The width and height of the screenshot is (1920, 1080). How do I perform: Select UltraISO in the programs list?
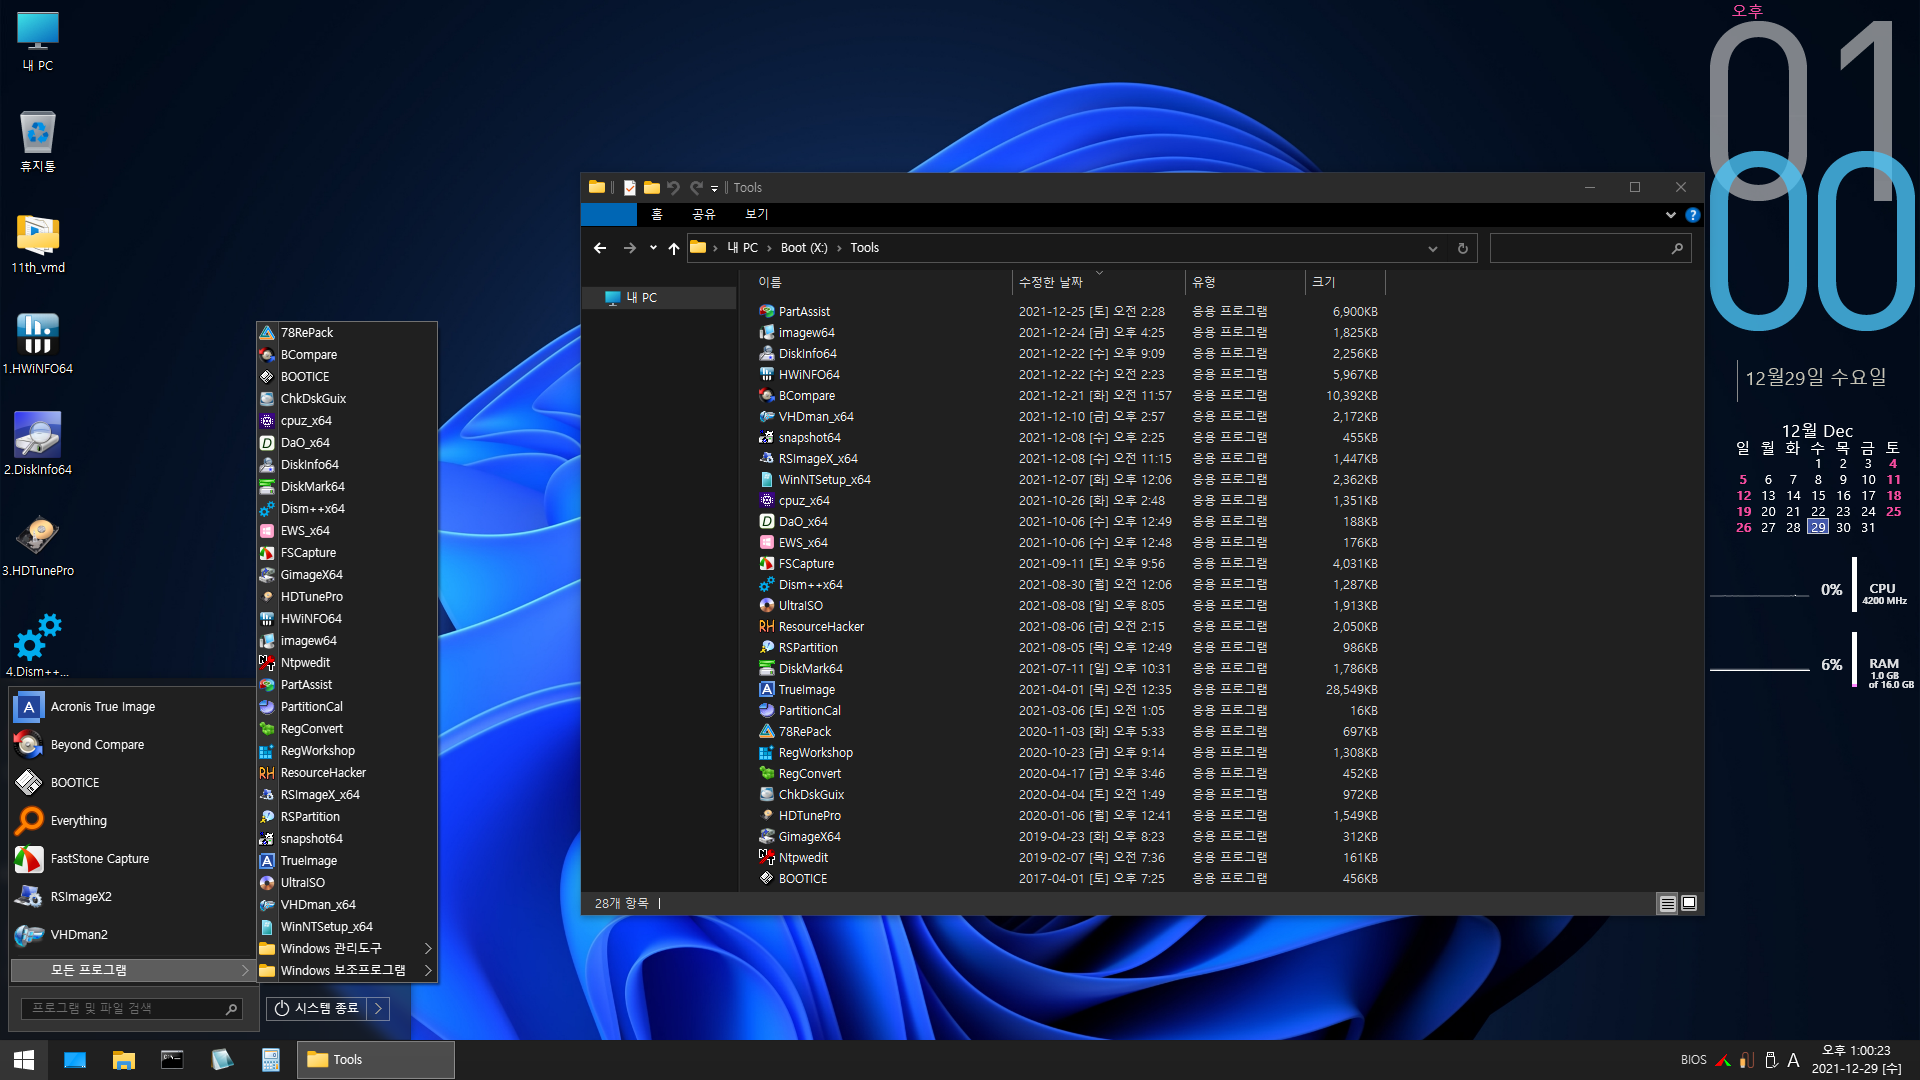(x=346, y=883)
